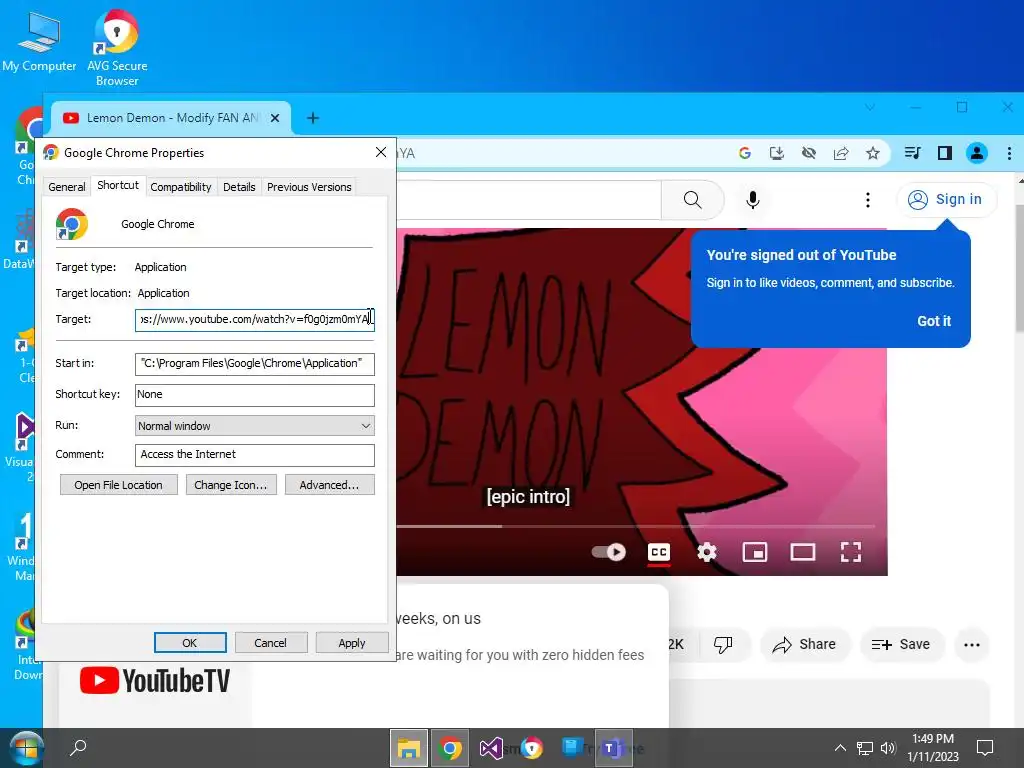Toggle Chrome's side panel icon
Image resolution: width=1024 pixels, height=768 pixels.
pyautogui.click(x=944, y=153)
